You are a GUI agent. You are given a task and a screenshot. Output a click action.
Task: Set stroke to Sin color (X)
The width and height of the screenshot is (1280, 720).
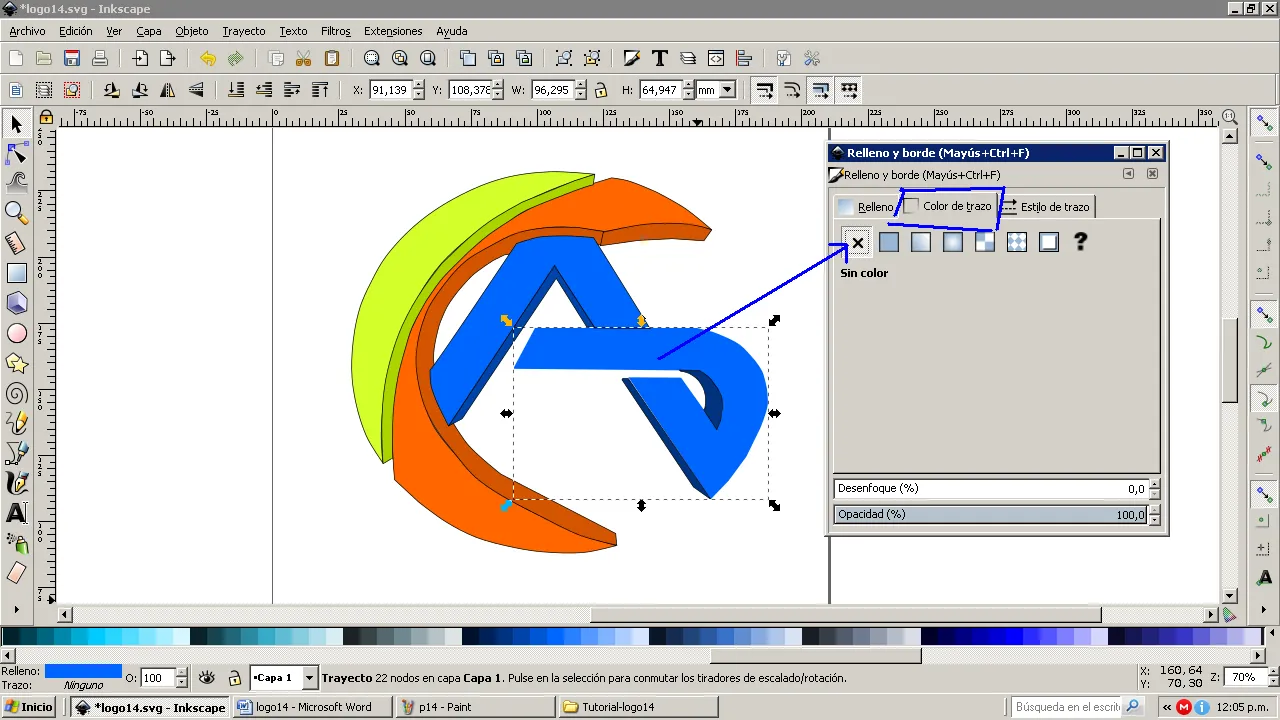pyautogui.click(x=857, y=242)
